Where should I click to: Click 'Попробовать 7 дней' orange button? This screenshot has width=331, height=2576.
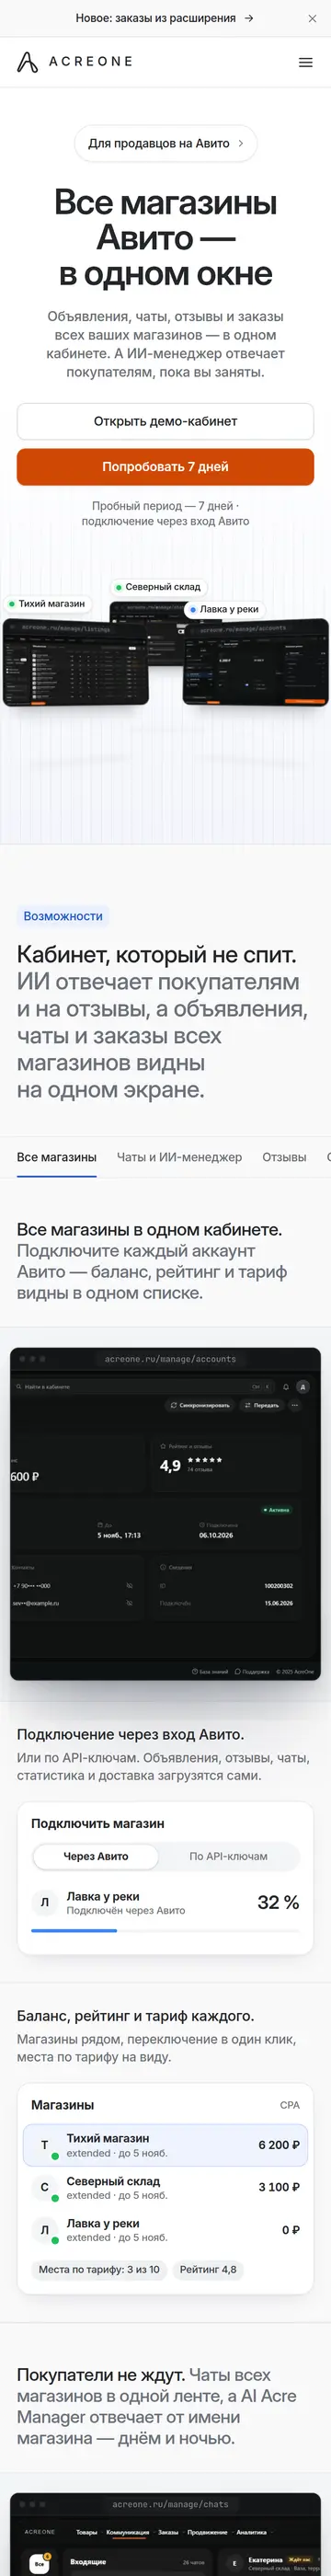tap(165, 467)
